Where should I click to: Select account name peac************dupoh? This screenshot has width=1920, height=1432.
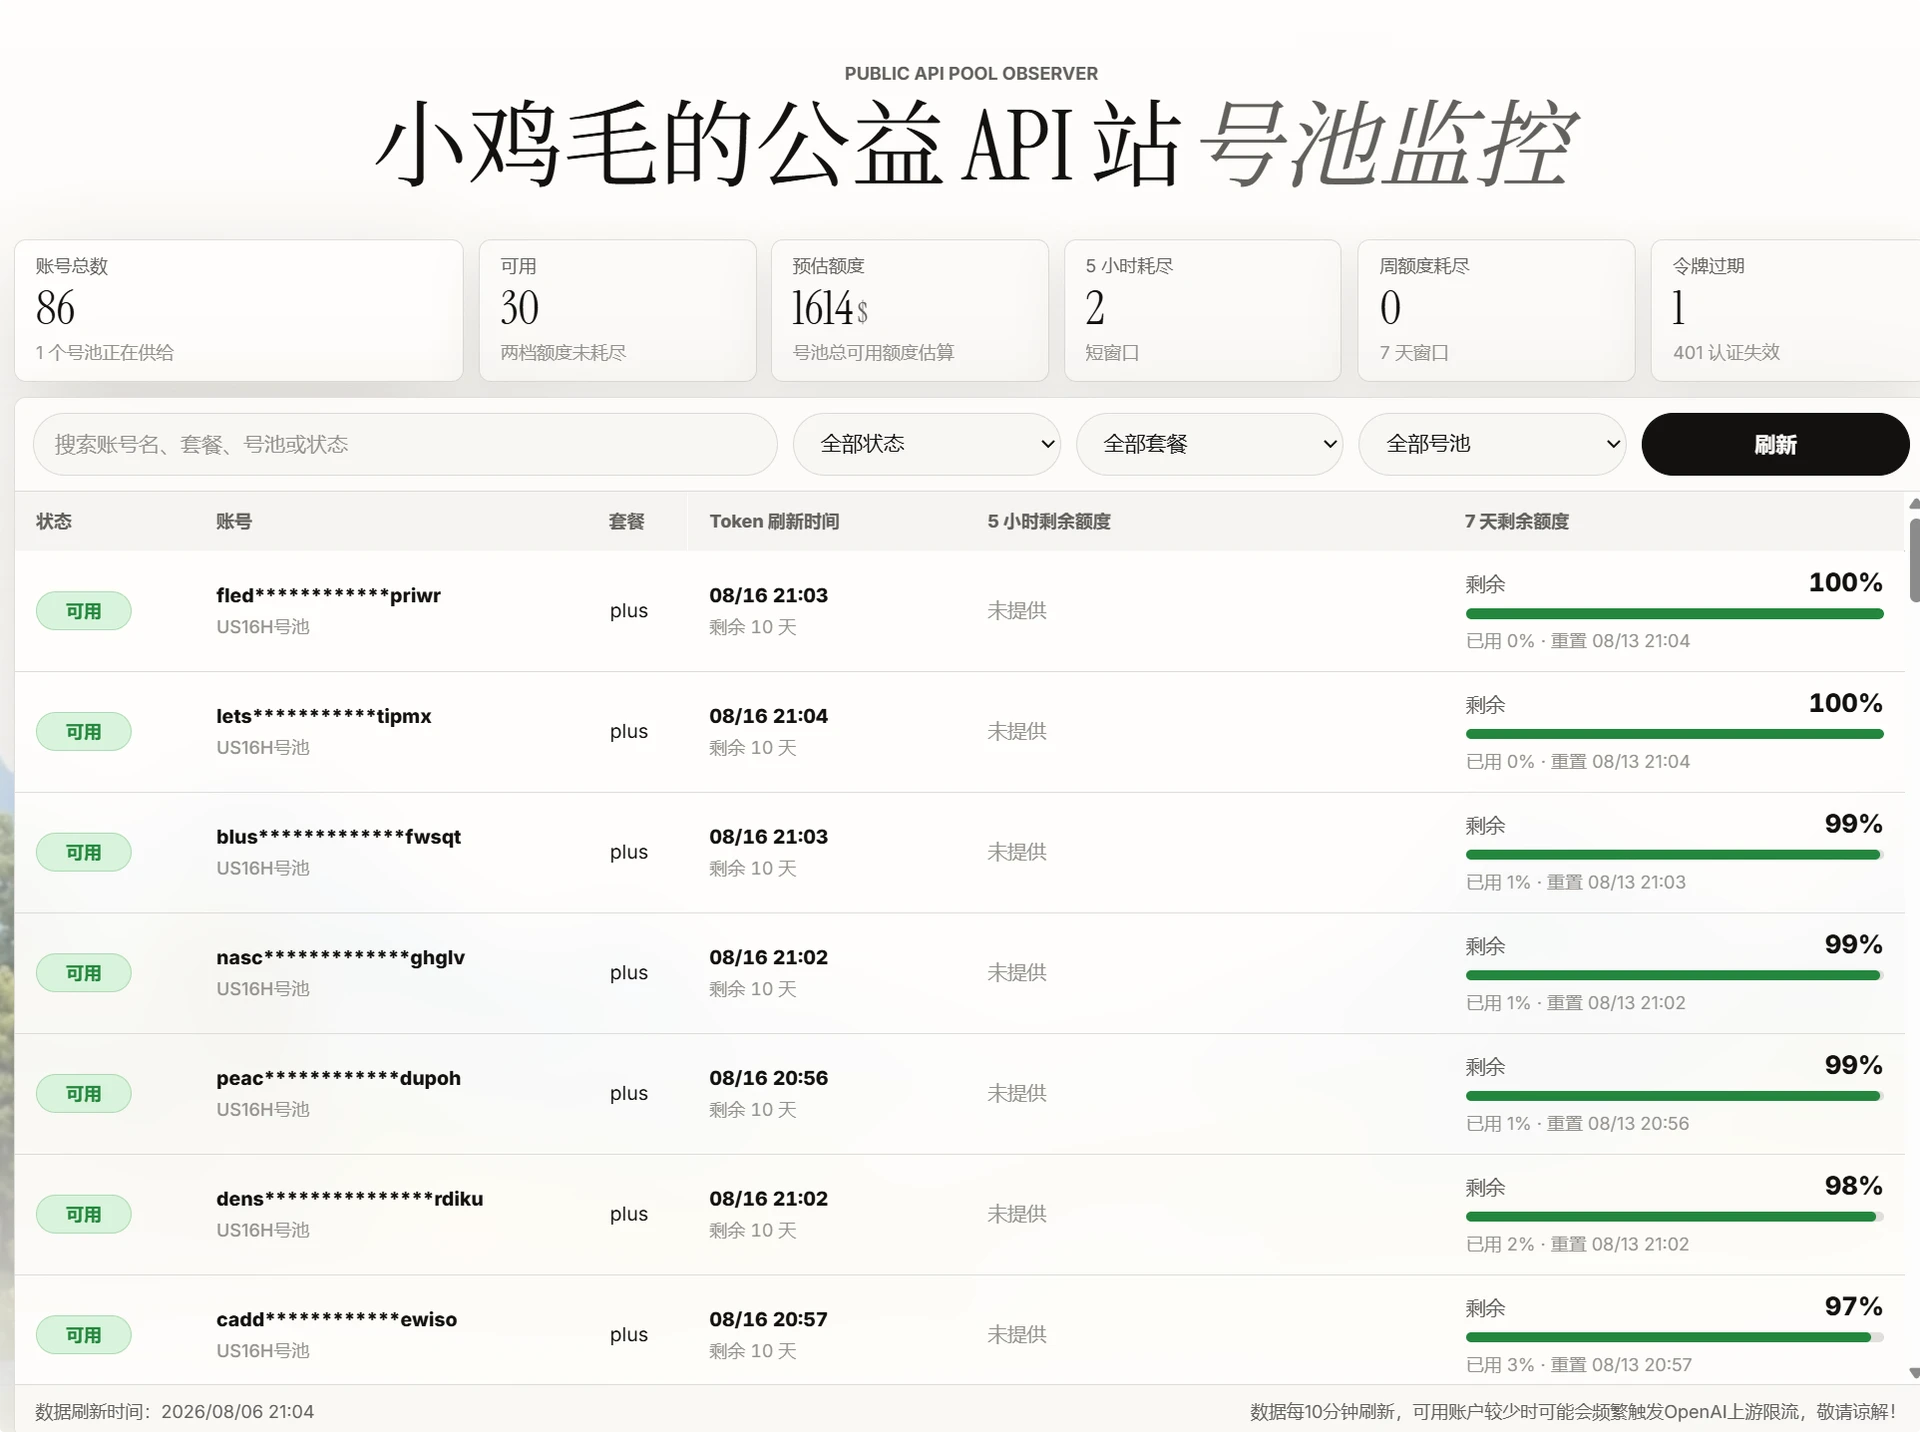[338, 1078]
